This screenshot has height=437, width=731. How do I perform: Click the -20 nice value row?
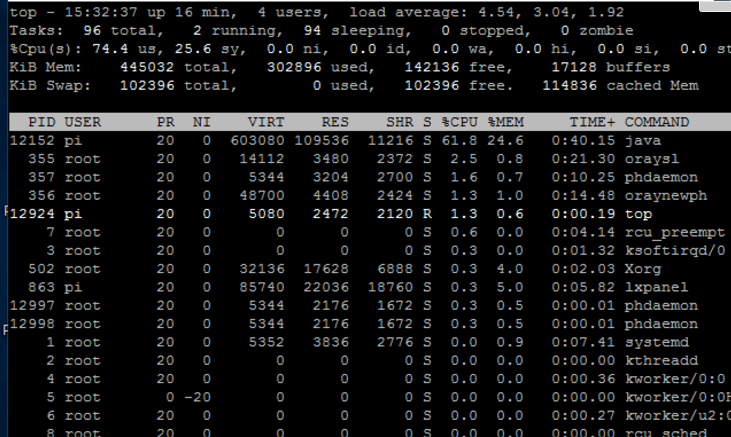pyautogui.click(x=197, y=397)
